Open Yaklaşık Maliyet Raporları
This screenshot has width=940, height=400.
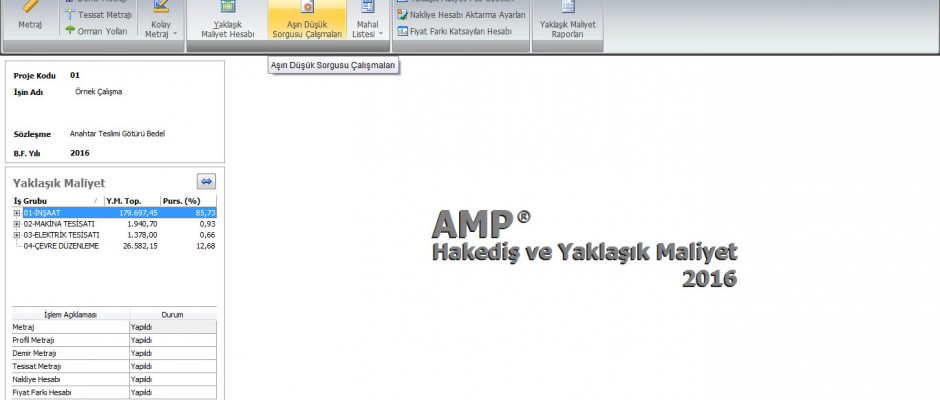567,23
